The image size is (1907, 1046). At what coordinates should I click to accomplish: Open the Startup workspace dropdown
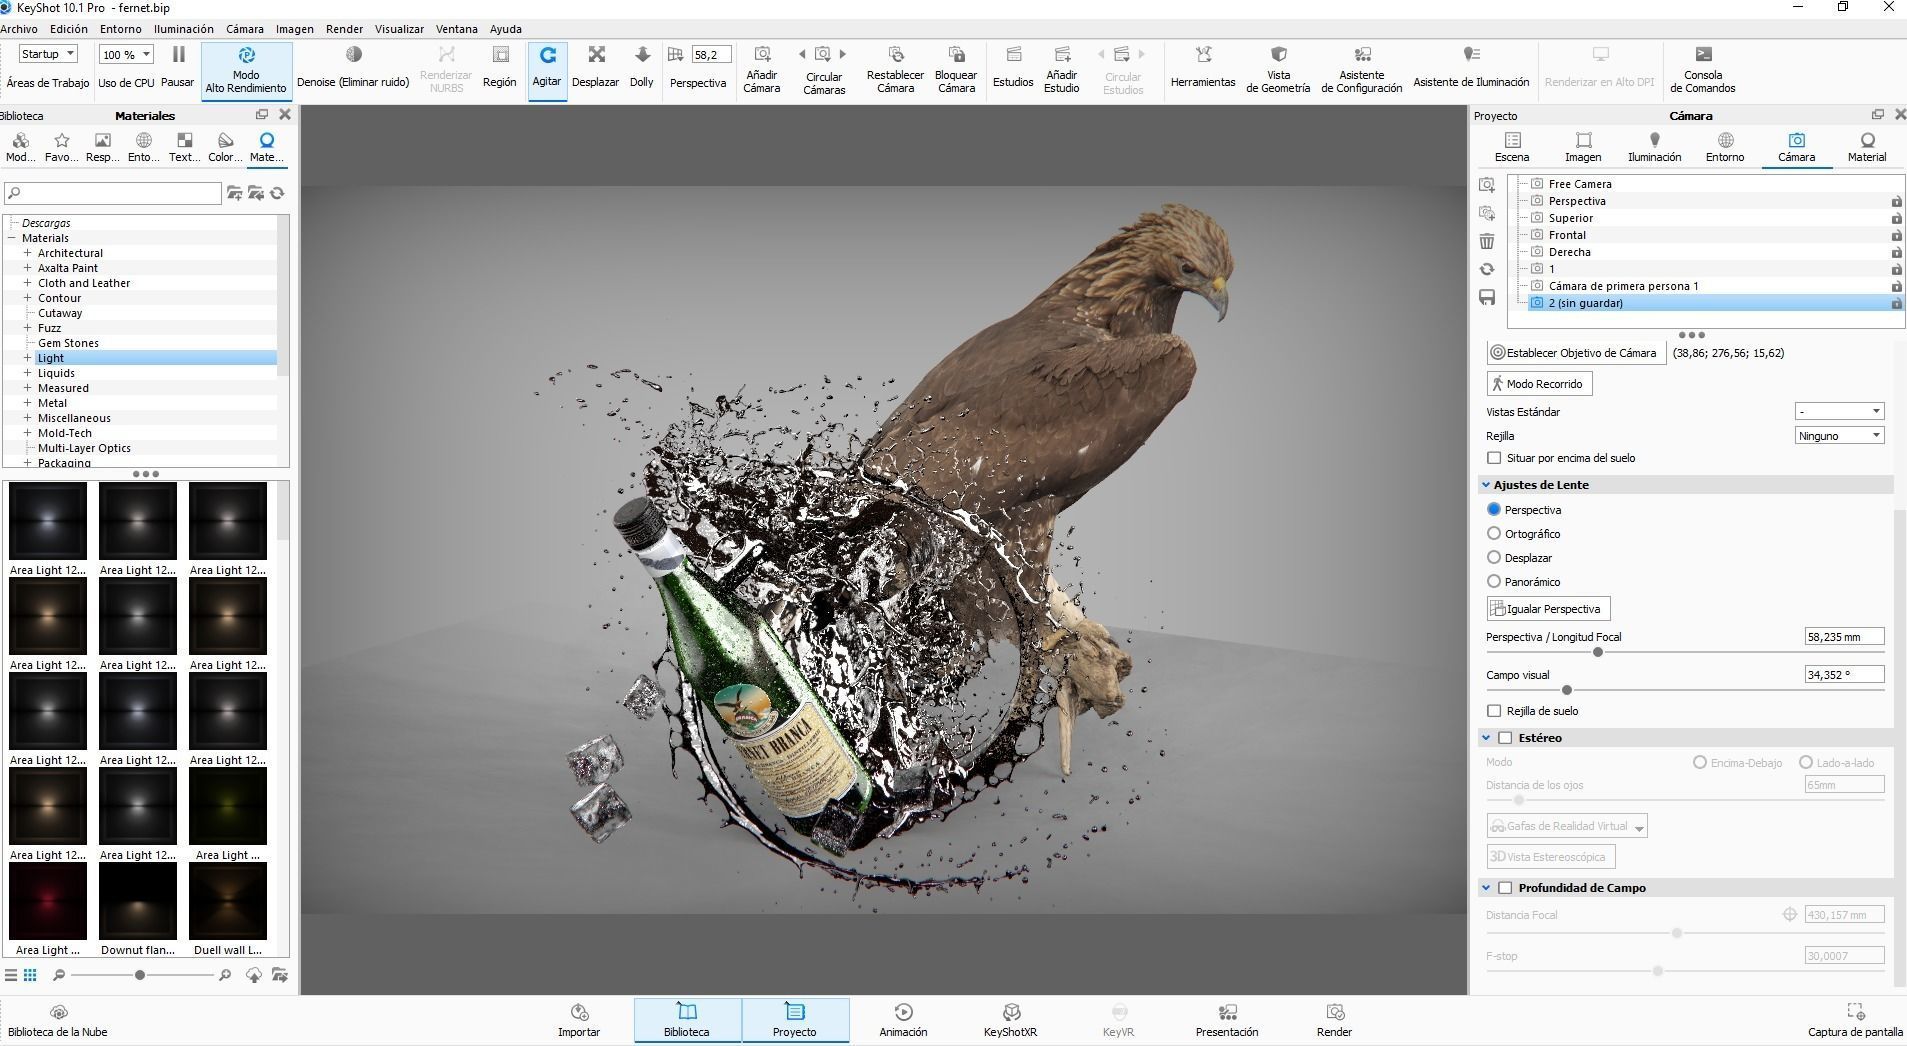48,54
